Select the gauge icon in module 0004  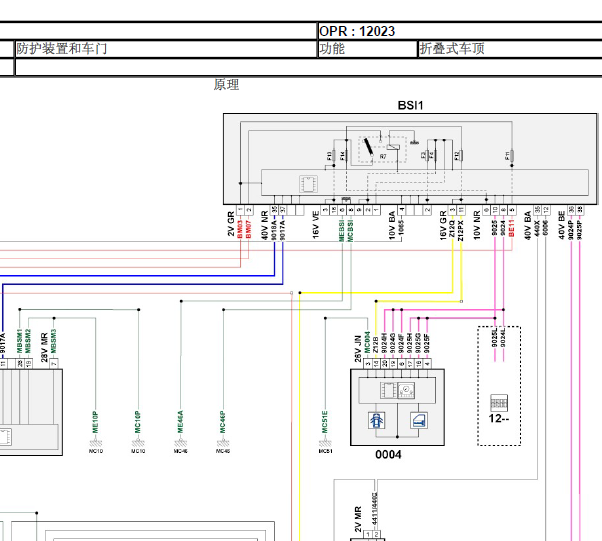(406, 390)
